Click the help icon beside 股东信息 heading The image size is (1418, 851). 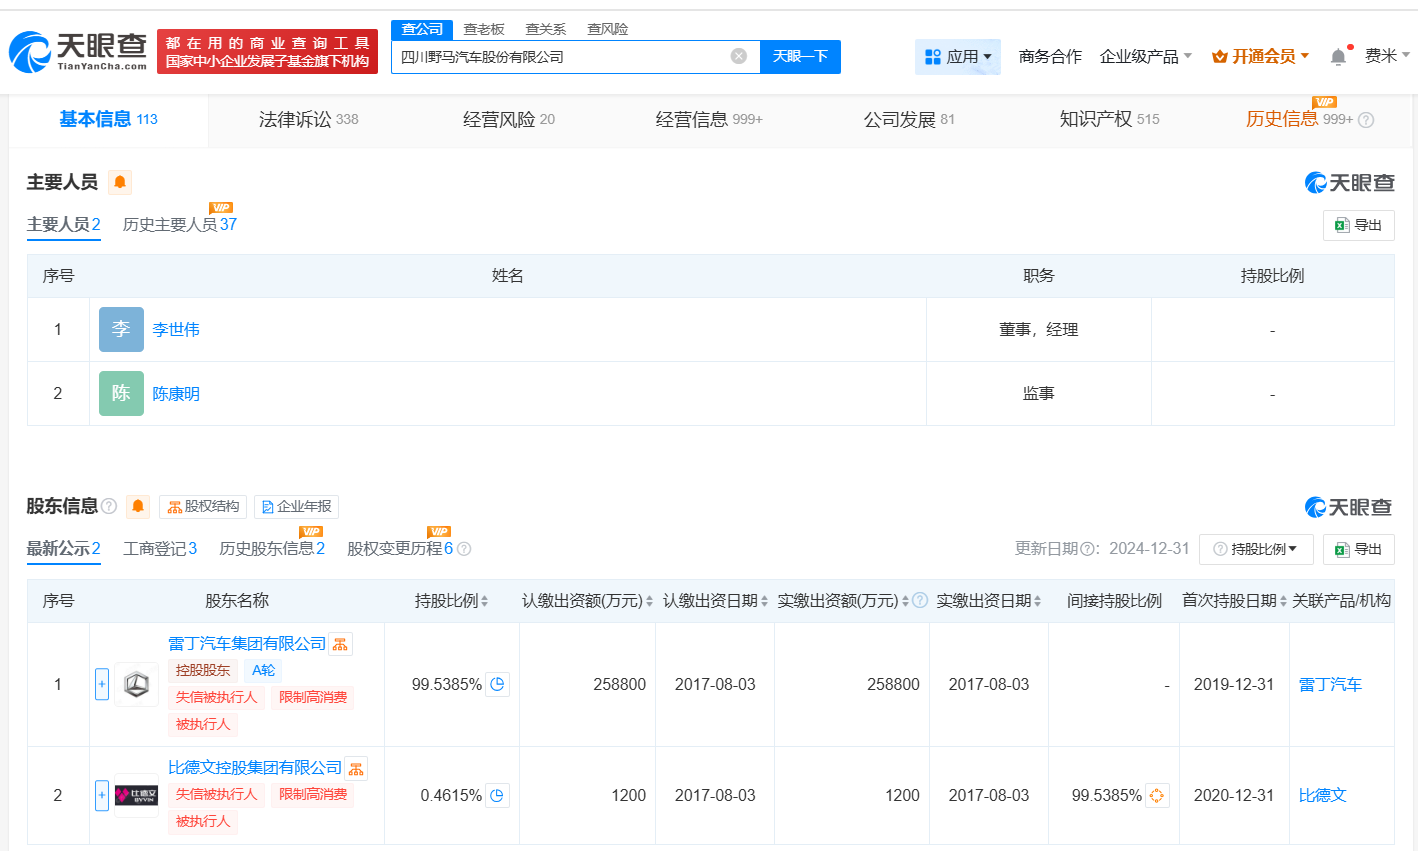[x=109, y=506]
